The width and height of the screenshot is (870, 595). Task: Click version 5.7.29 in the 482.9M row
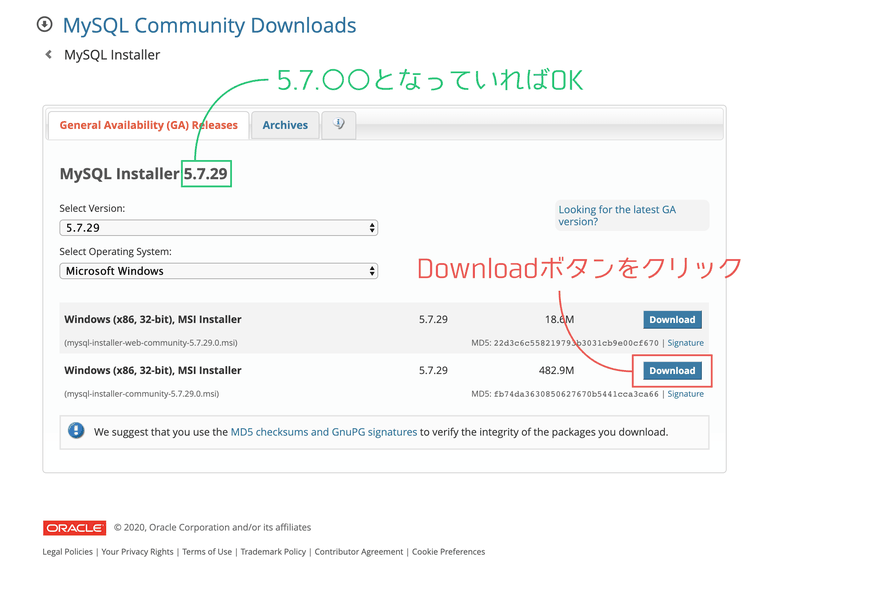click(x=433, y=370)
